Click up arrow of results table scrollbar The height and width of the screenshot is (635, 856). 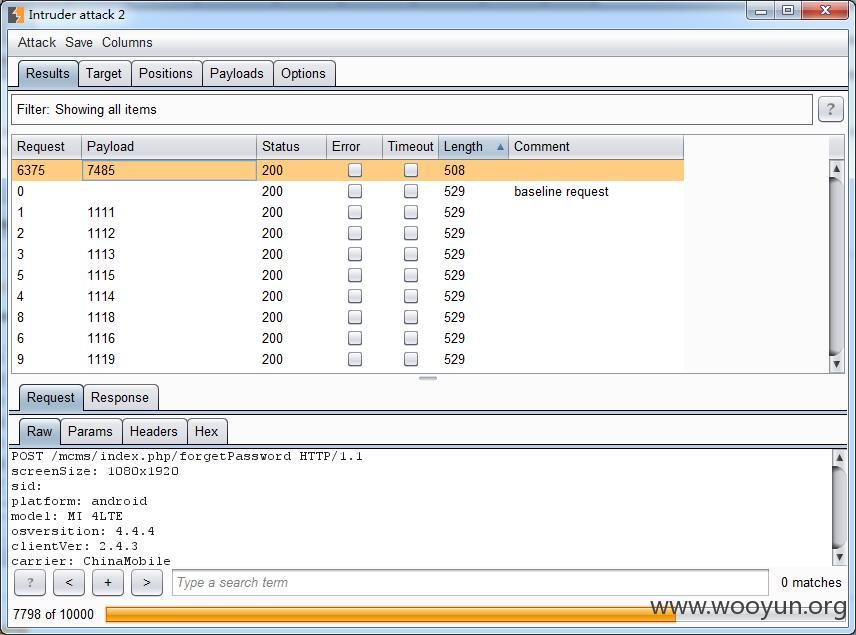[836, 169]
